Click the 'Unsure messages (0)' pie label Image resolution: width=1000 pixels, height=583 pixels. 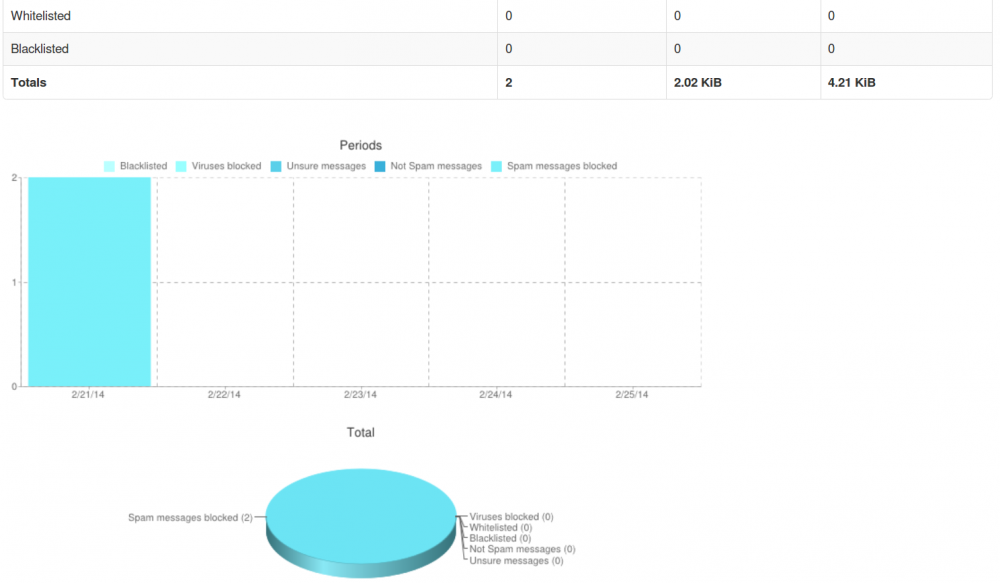coord(516,561)
